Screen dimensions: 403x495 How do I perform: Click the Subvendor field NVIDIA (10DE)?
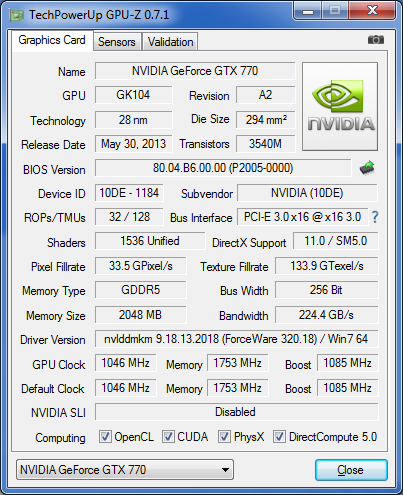[307, 193]
